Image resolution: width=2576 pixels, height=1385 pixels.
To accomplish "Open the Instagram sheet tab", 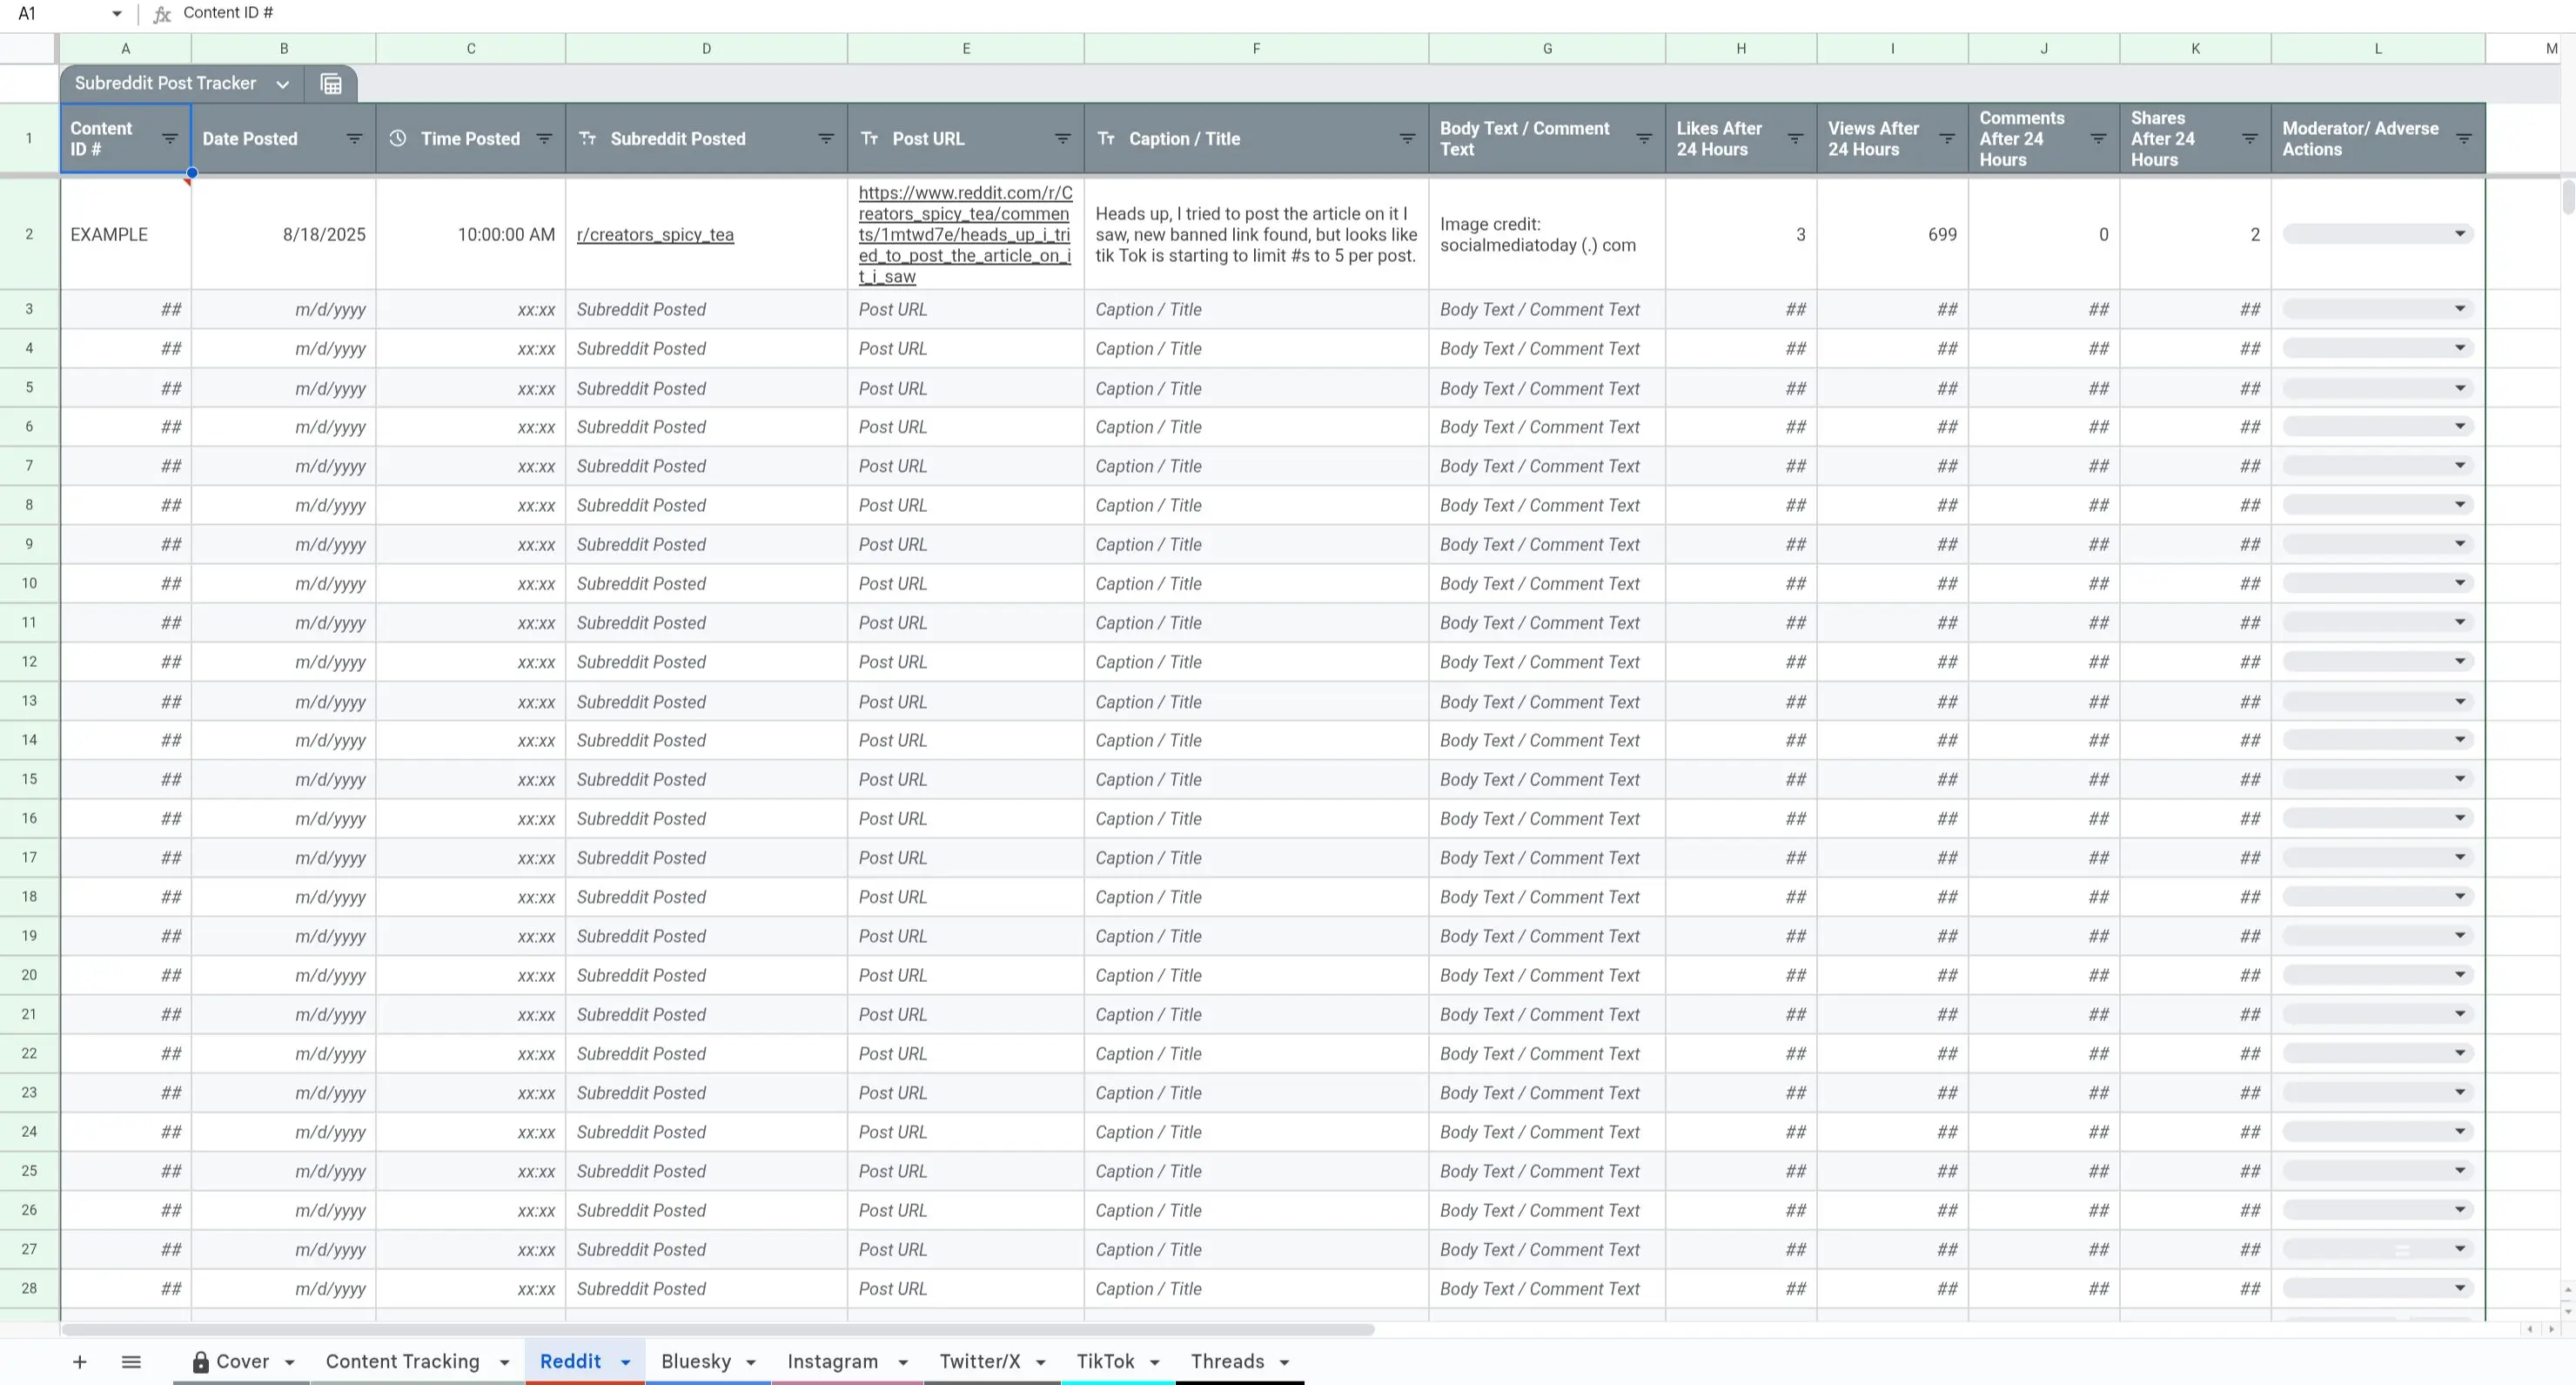I will point(832,1361).
